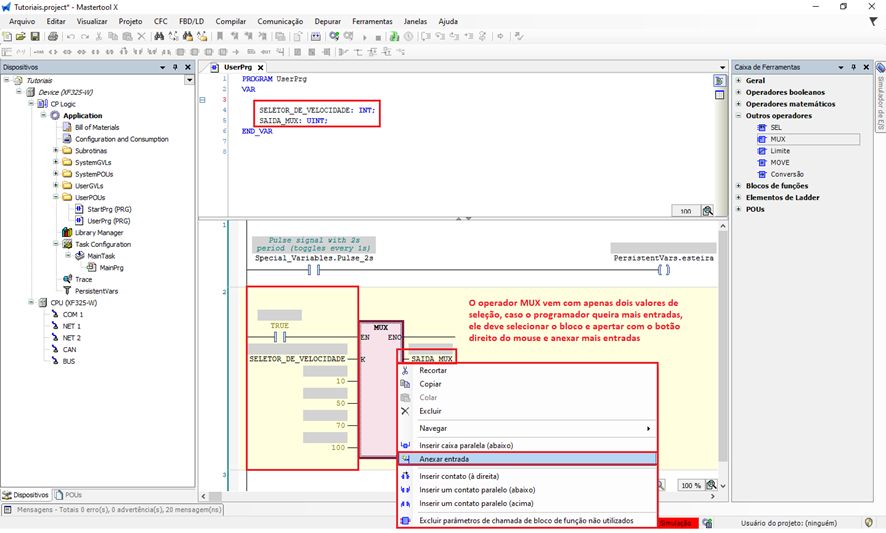Screen dimensions: 886x533
Task: Click the Save icon in the toolbar
Action: [36, 37]
